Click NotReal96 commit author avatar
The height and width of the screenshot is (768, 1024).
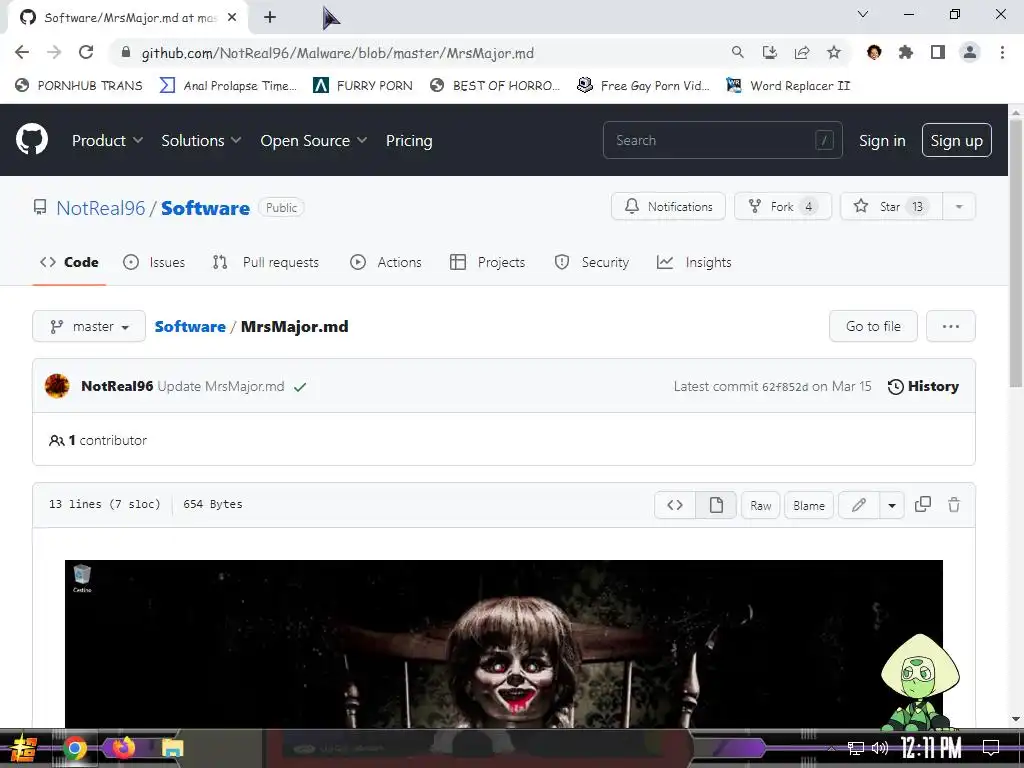point(57,386)
